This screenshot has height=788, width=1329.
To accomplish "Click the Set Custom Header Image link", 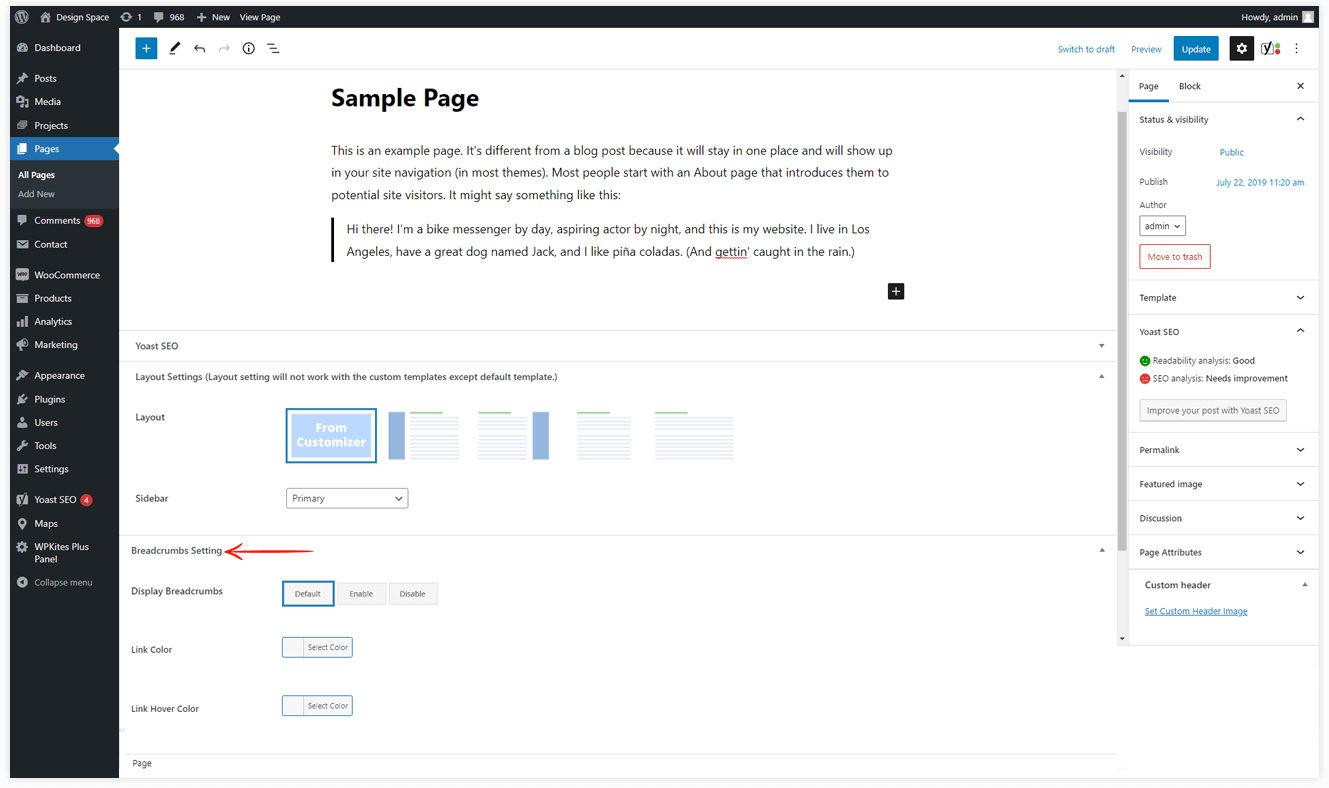I will tap(1196, 611).
